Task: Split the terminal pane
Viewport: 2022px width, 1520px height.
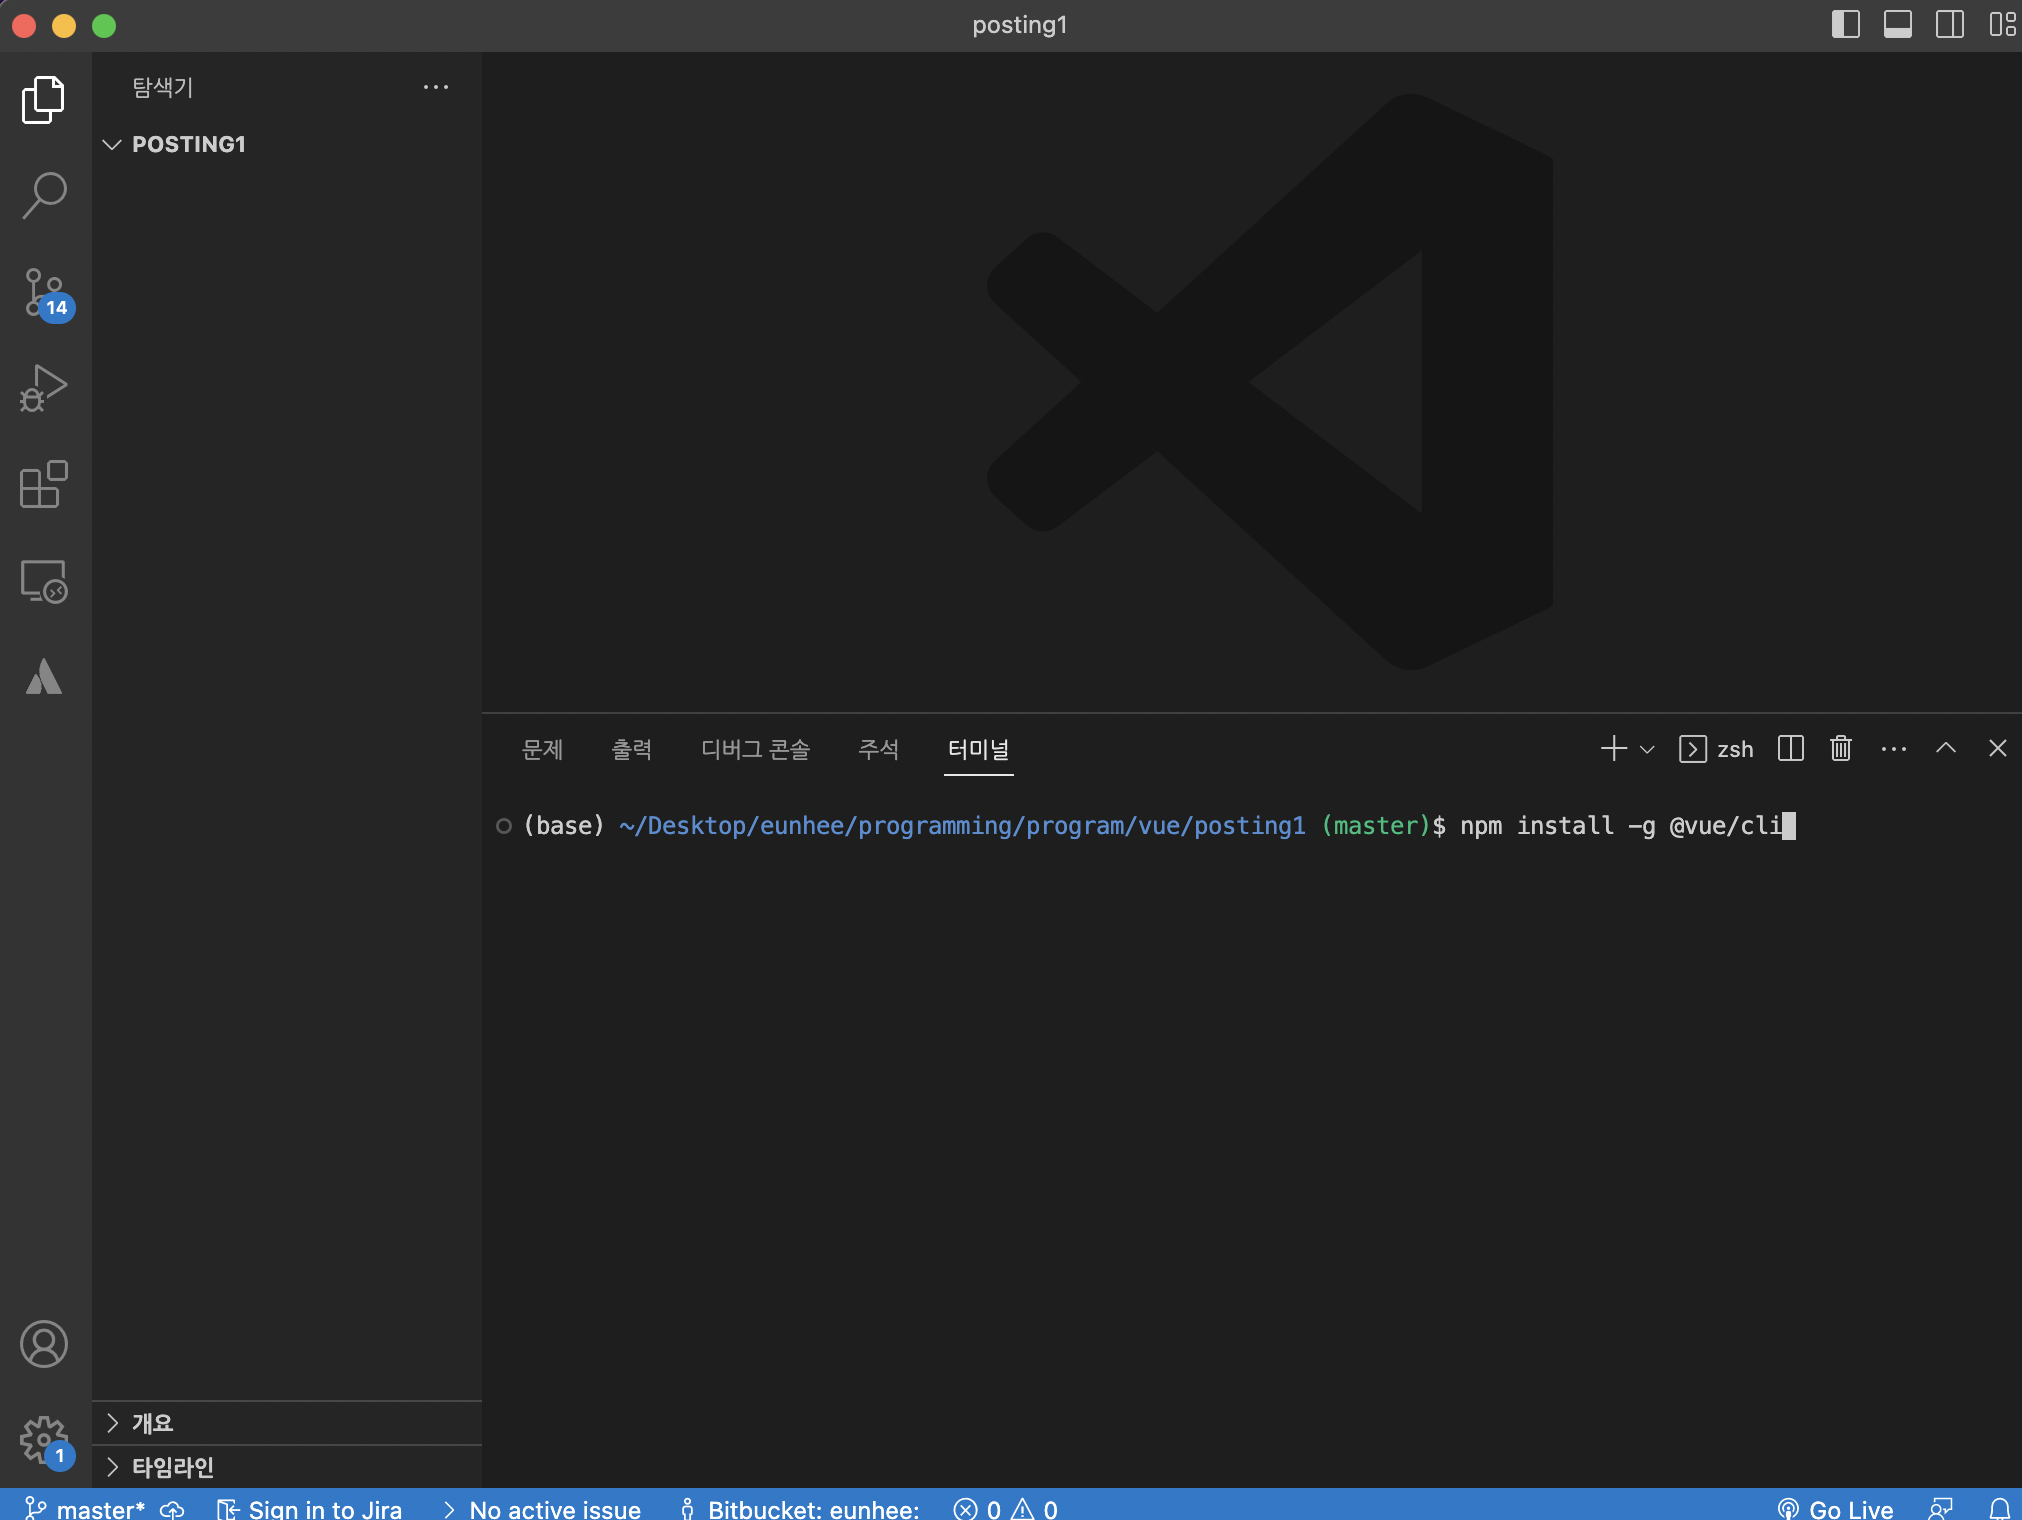Action: [x=1790, y=749]
